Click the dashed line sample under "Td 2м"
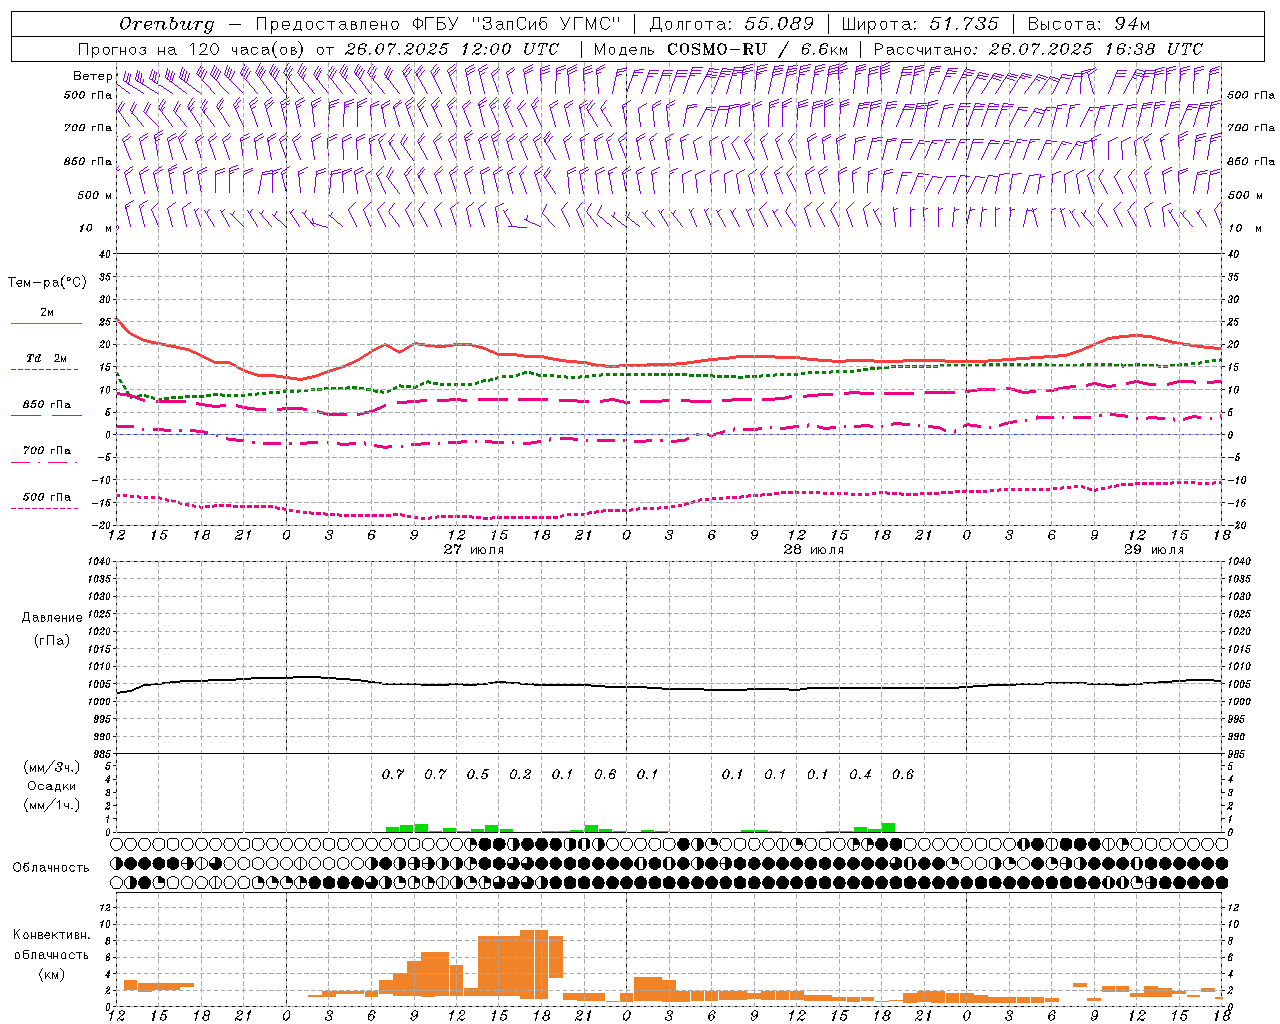The image size is (1280, 1024). (x=44, y=369)
